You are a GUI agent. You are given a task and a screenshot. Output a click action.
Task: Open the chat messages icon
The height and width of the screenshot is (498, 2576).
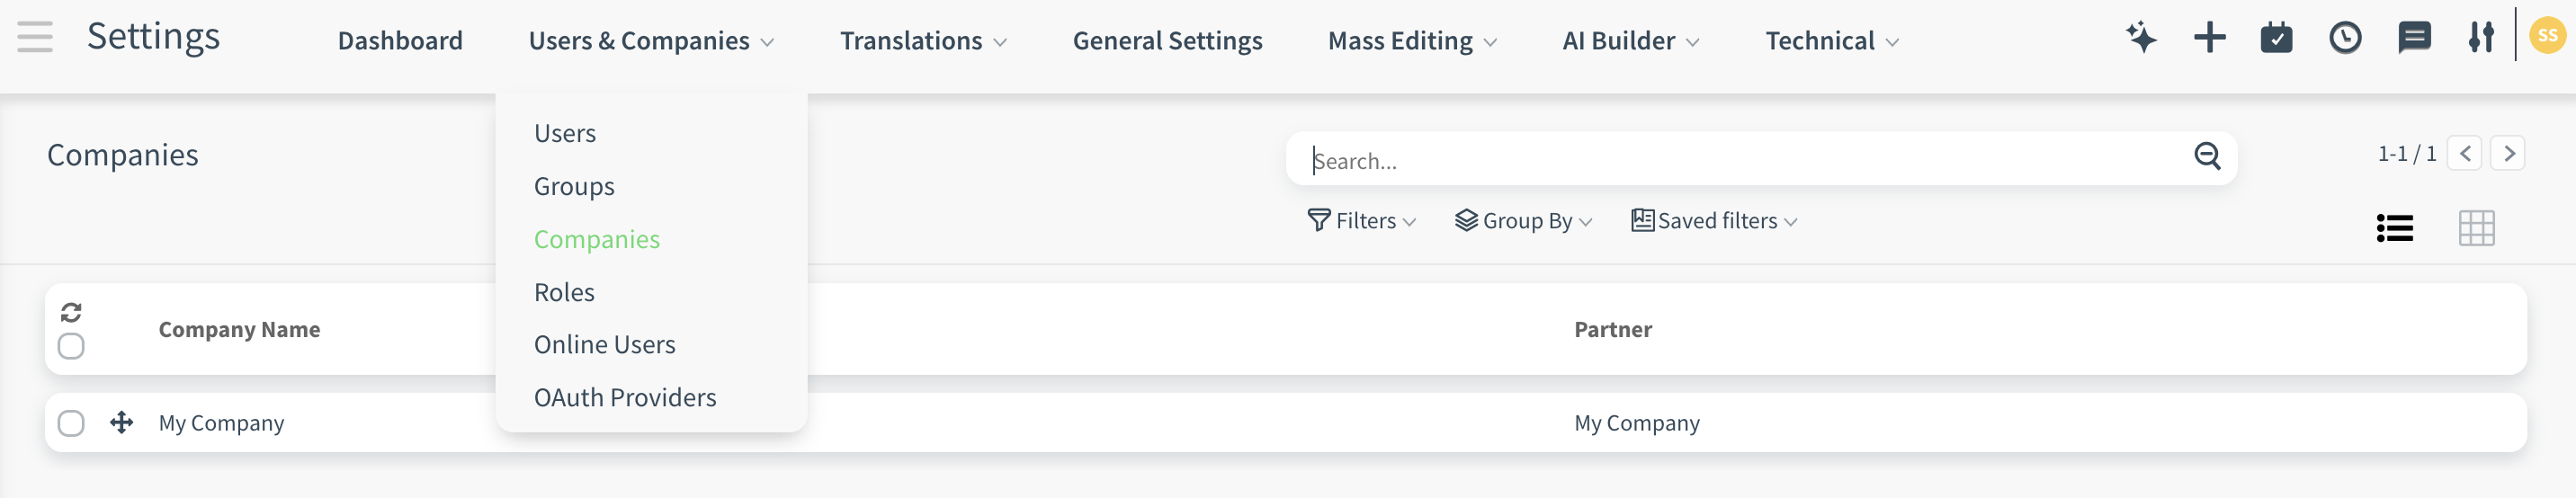coord(2413,38)
